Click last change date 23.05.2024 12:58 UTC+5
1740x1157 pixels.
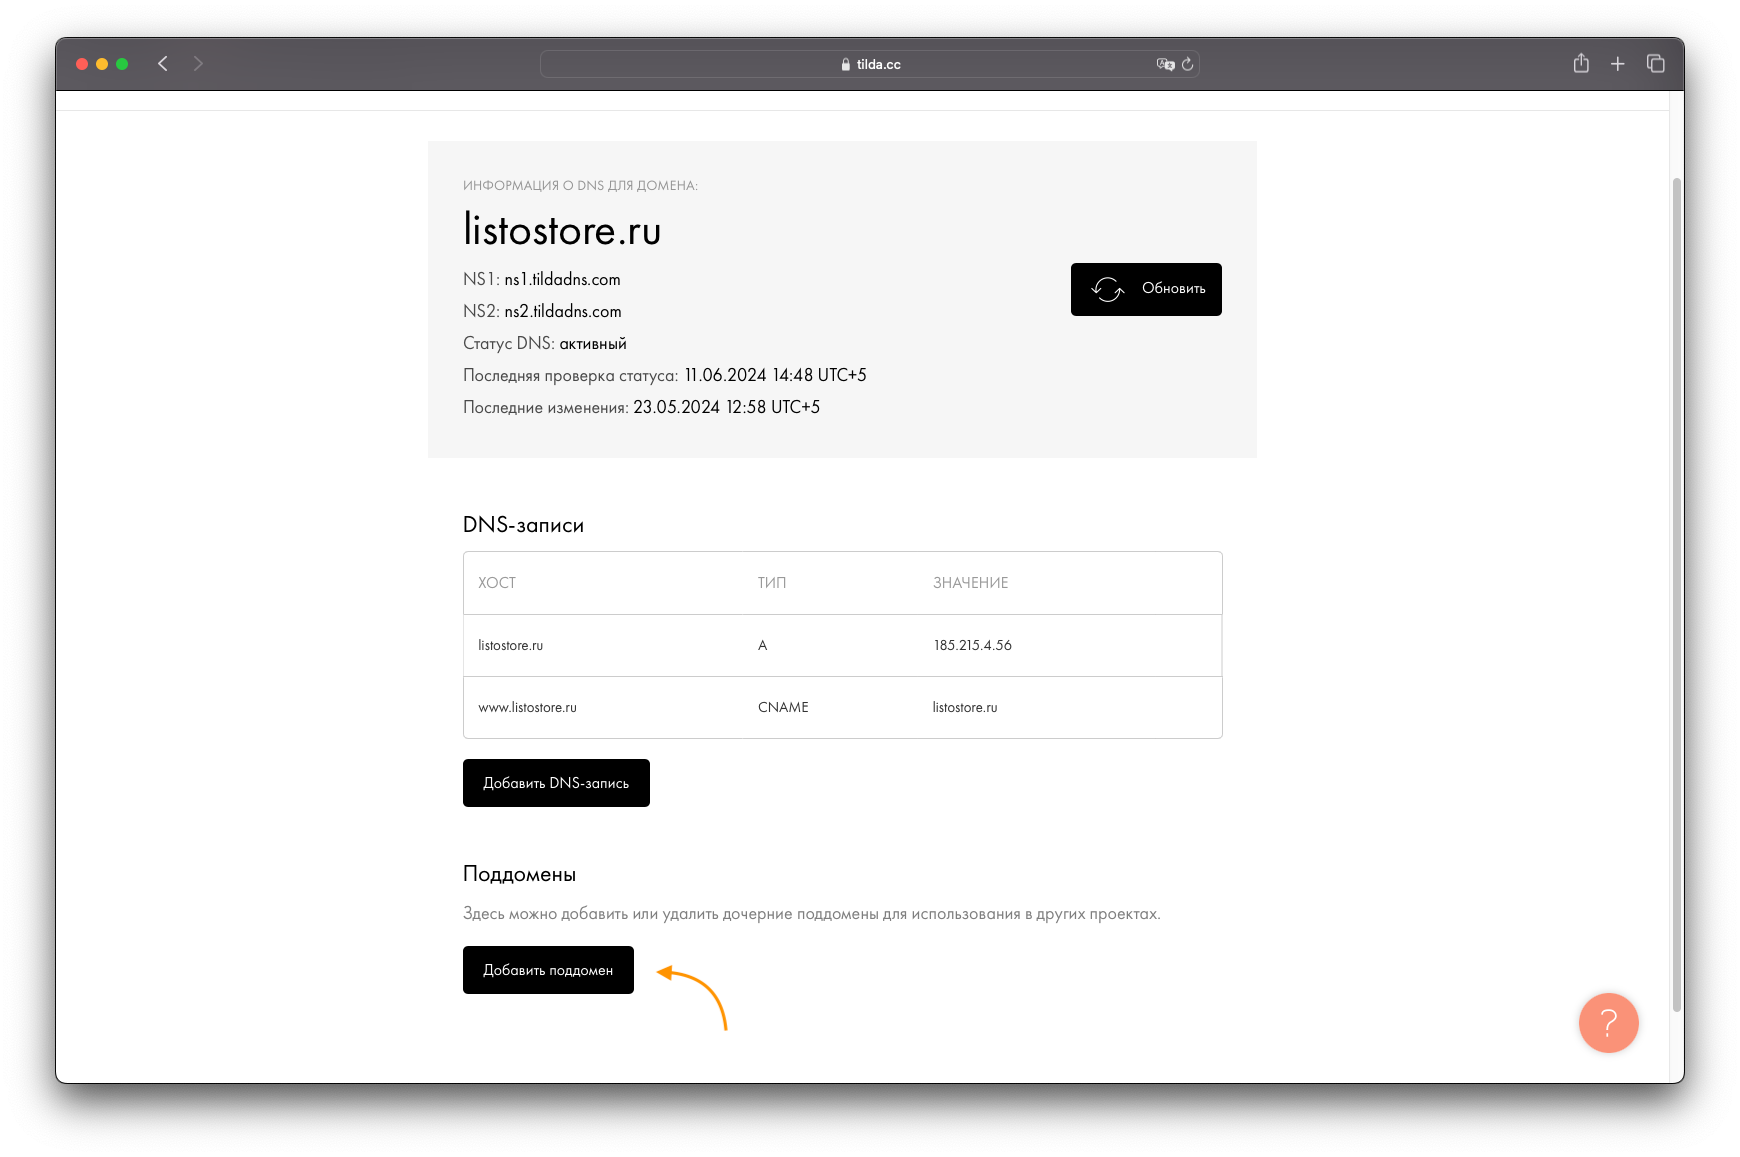[726, 407]
